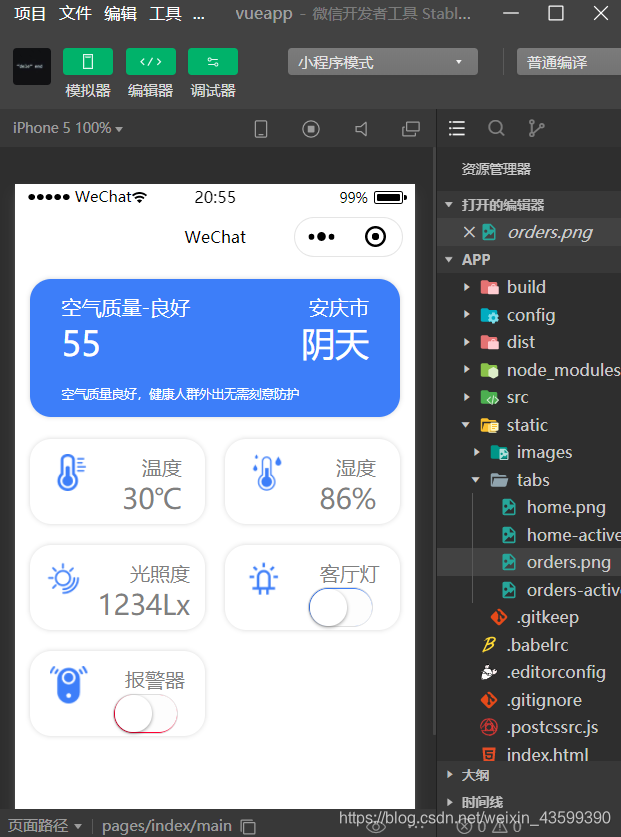Mute the simulator sound speaker icon

point(361,129)
